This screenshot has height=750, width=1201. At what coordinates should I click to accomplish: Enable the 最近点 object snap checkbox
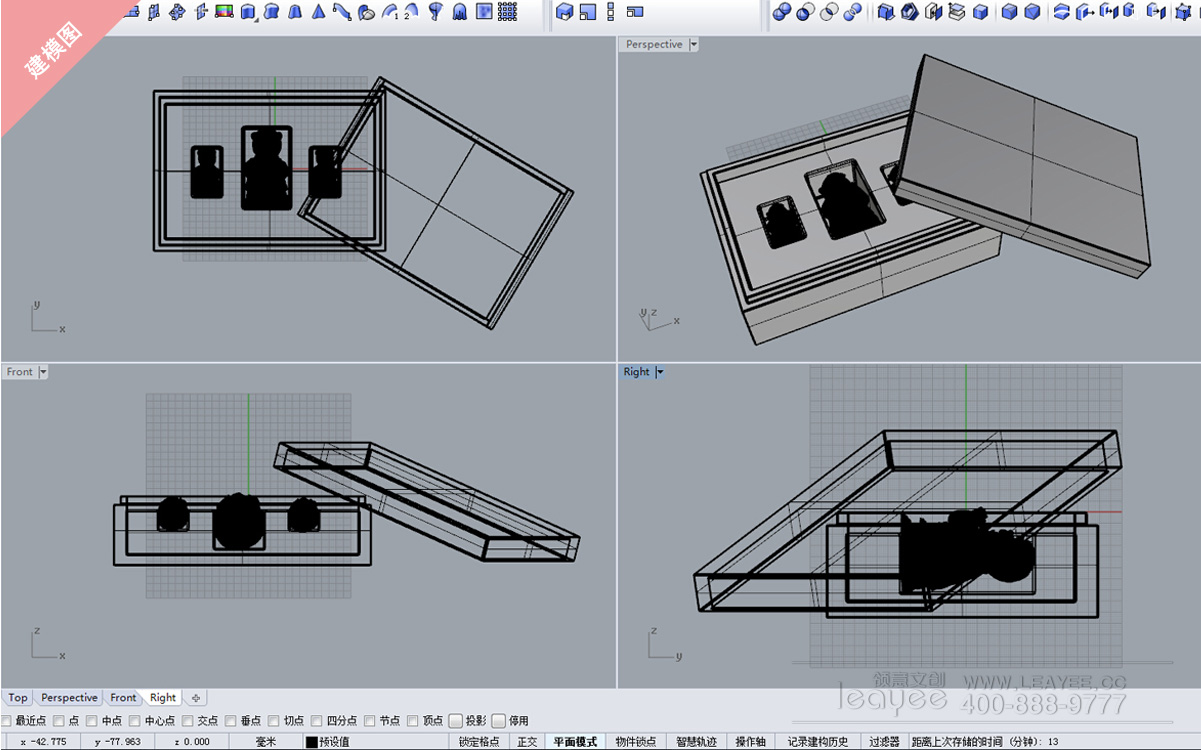pyautogui.click(x=7, y=721)
